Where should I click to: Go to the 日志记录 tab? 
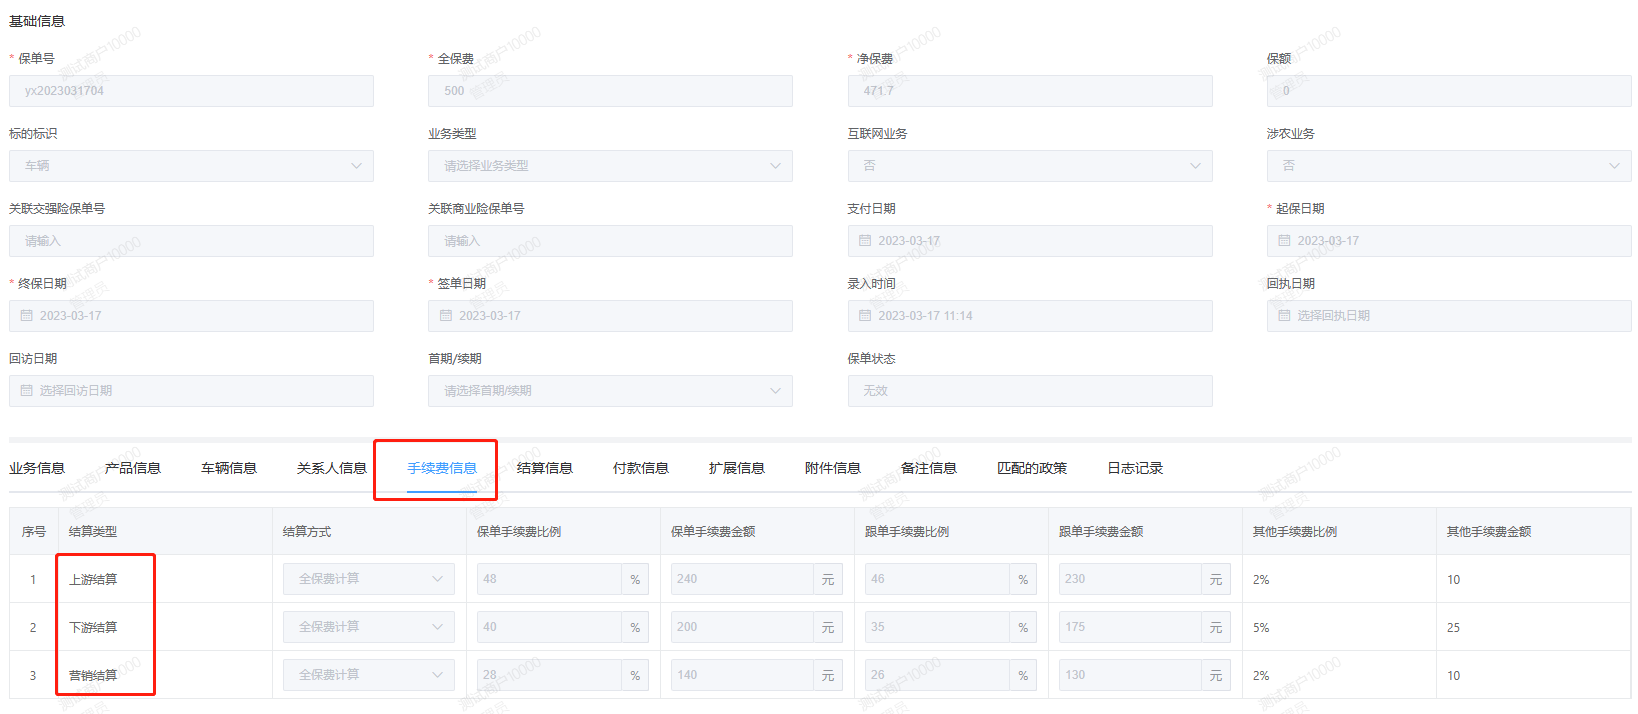1135,468
